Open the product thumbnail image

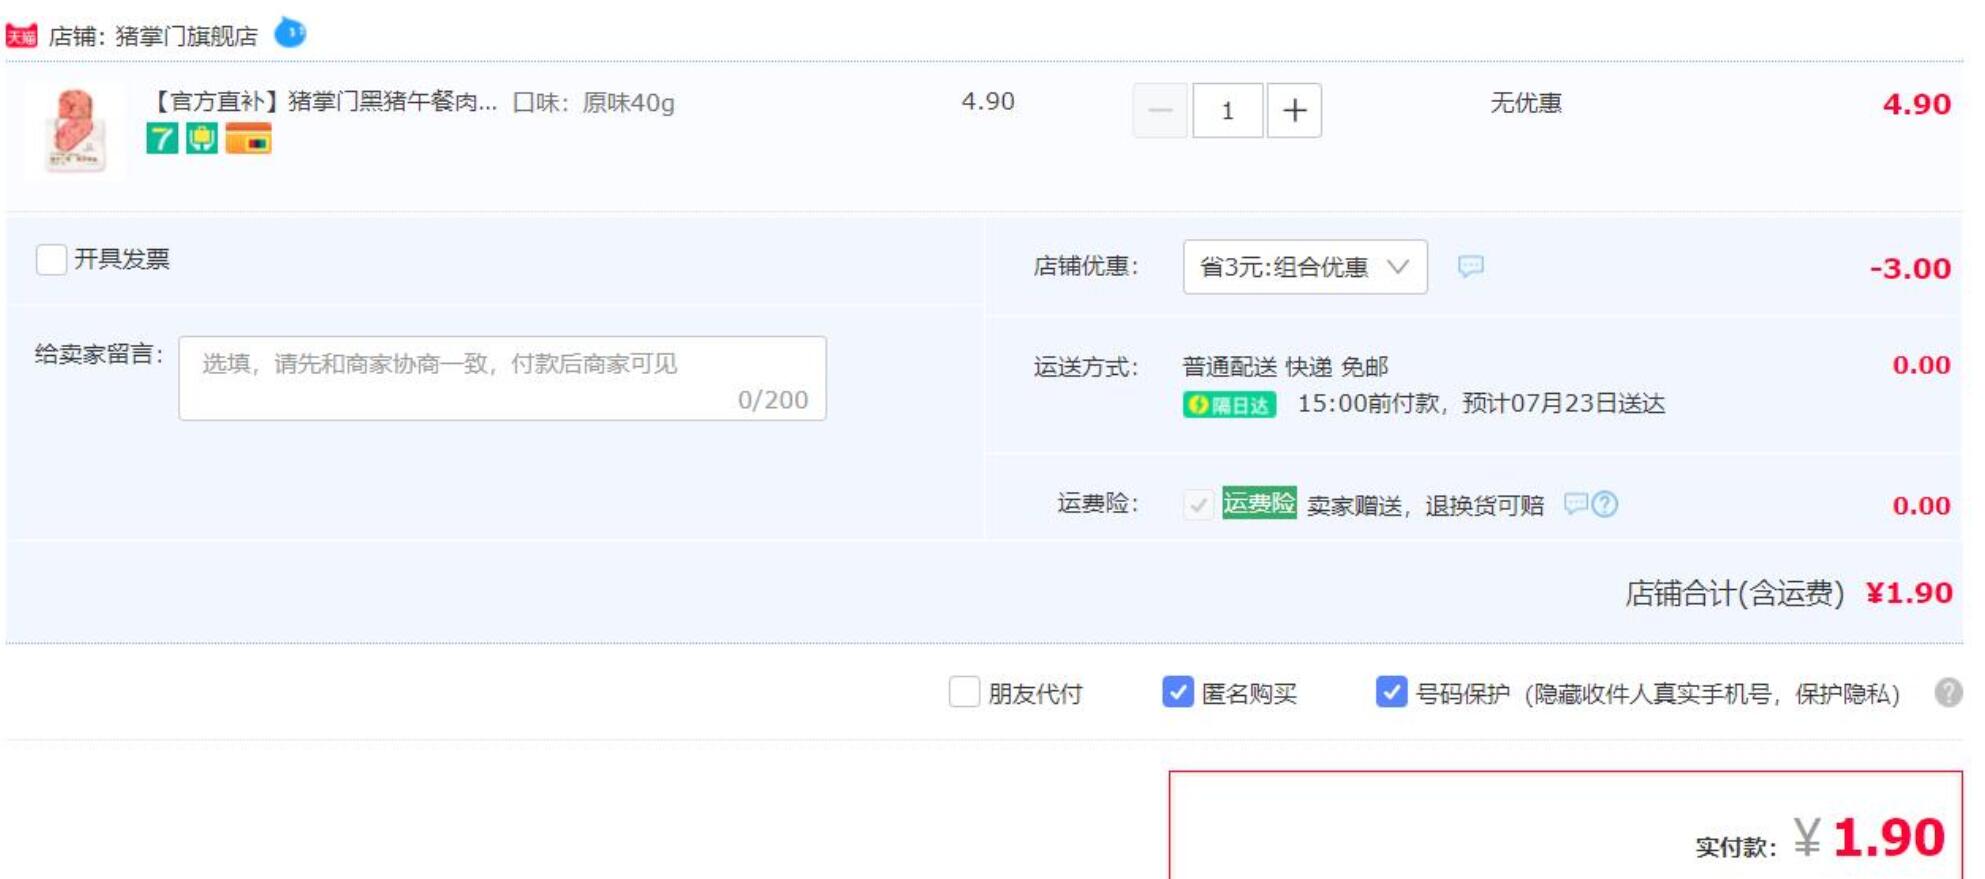click(x=75, y=131)
